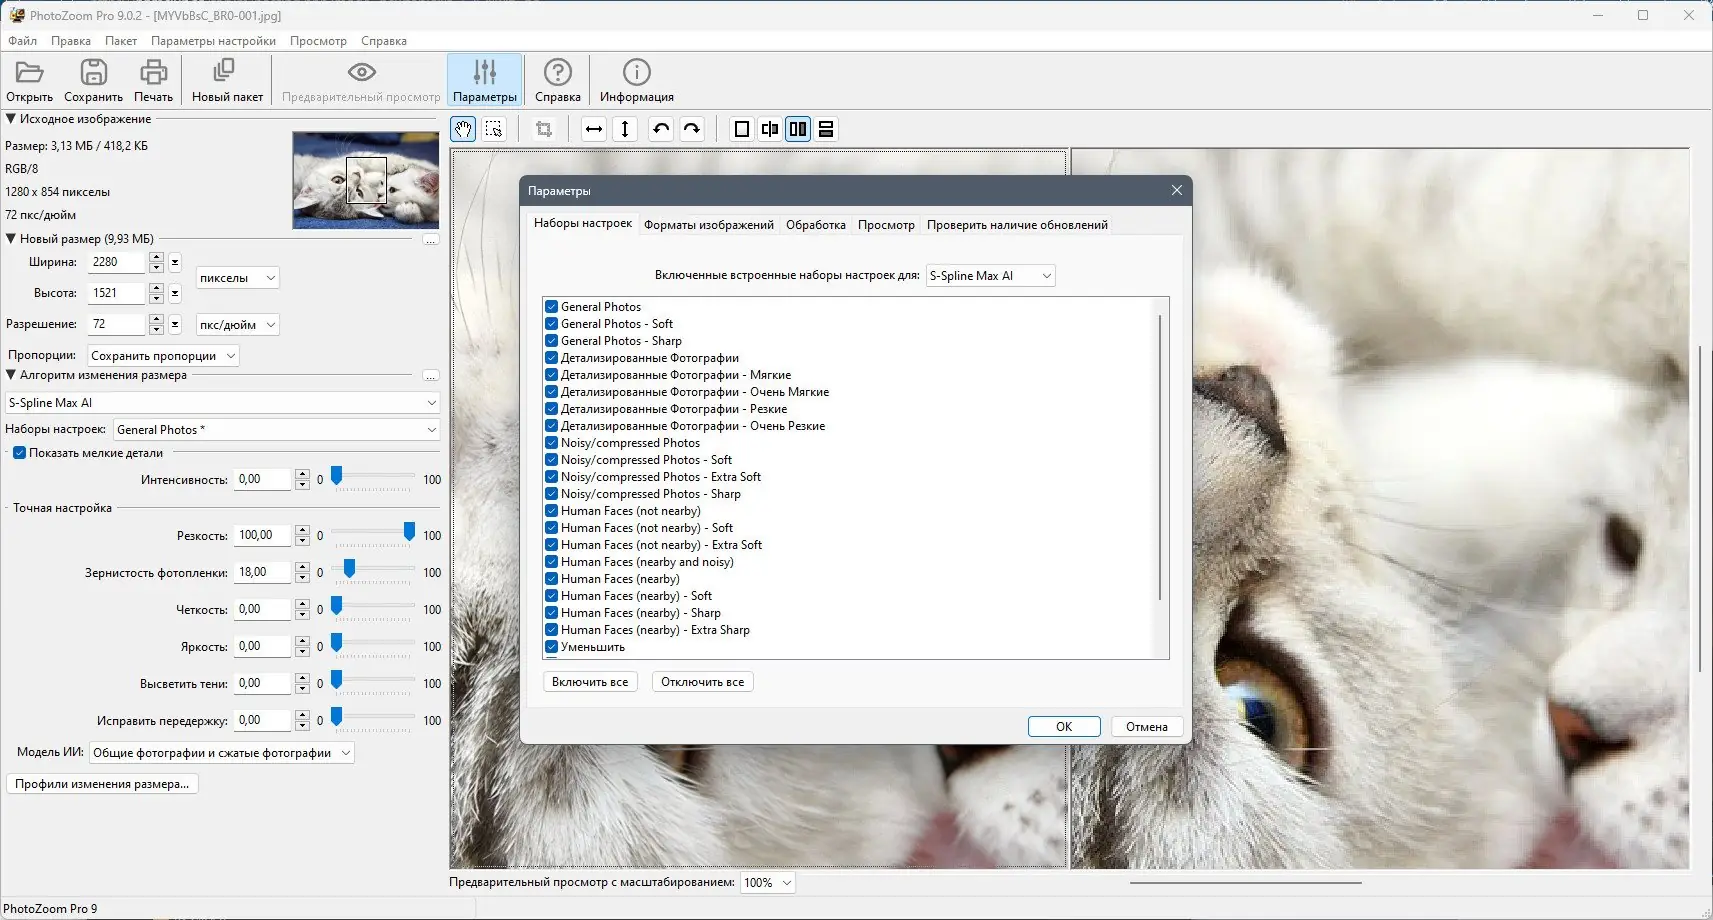Rotate the image counterclockwise
Image resolution: width=1713 pixels, height=920 pixels.
point(661,129)
